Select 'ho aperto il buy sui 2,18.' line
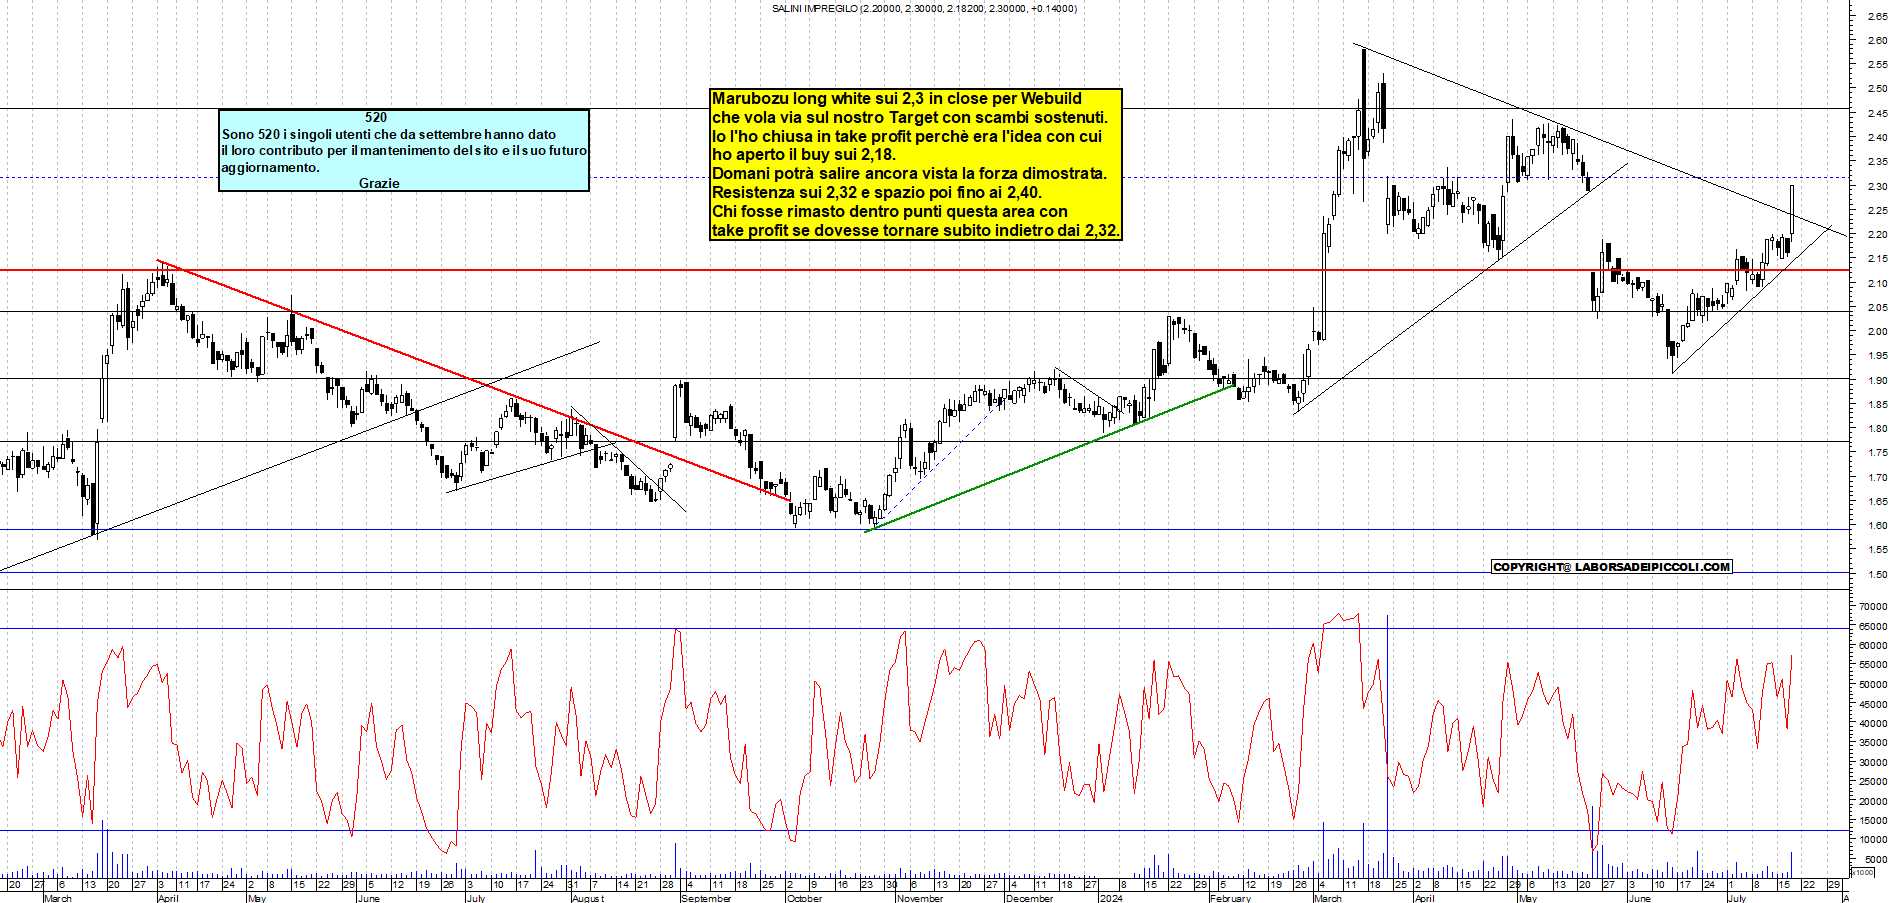This screenshot has height=903, width=1890. tap(804, 154)
